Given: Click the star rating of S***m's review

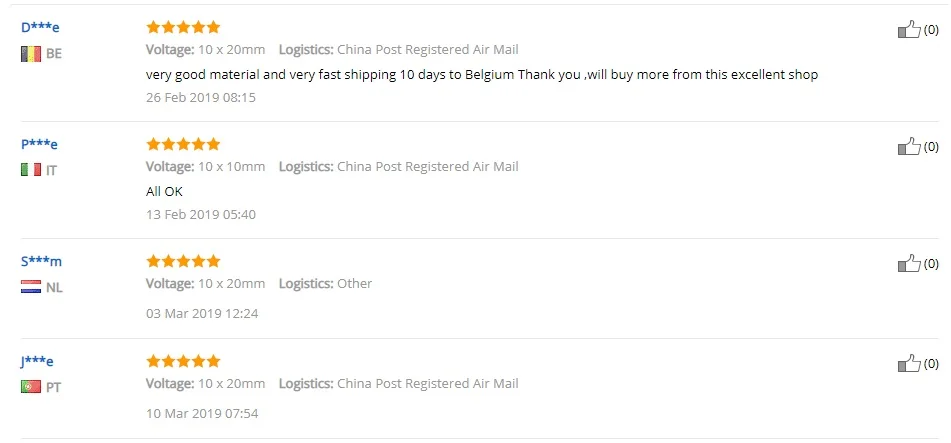Looking at the screenshot, I should 183,262.
